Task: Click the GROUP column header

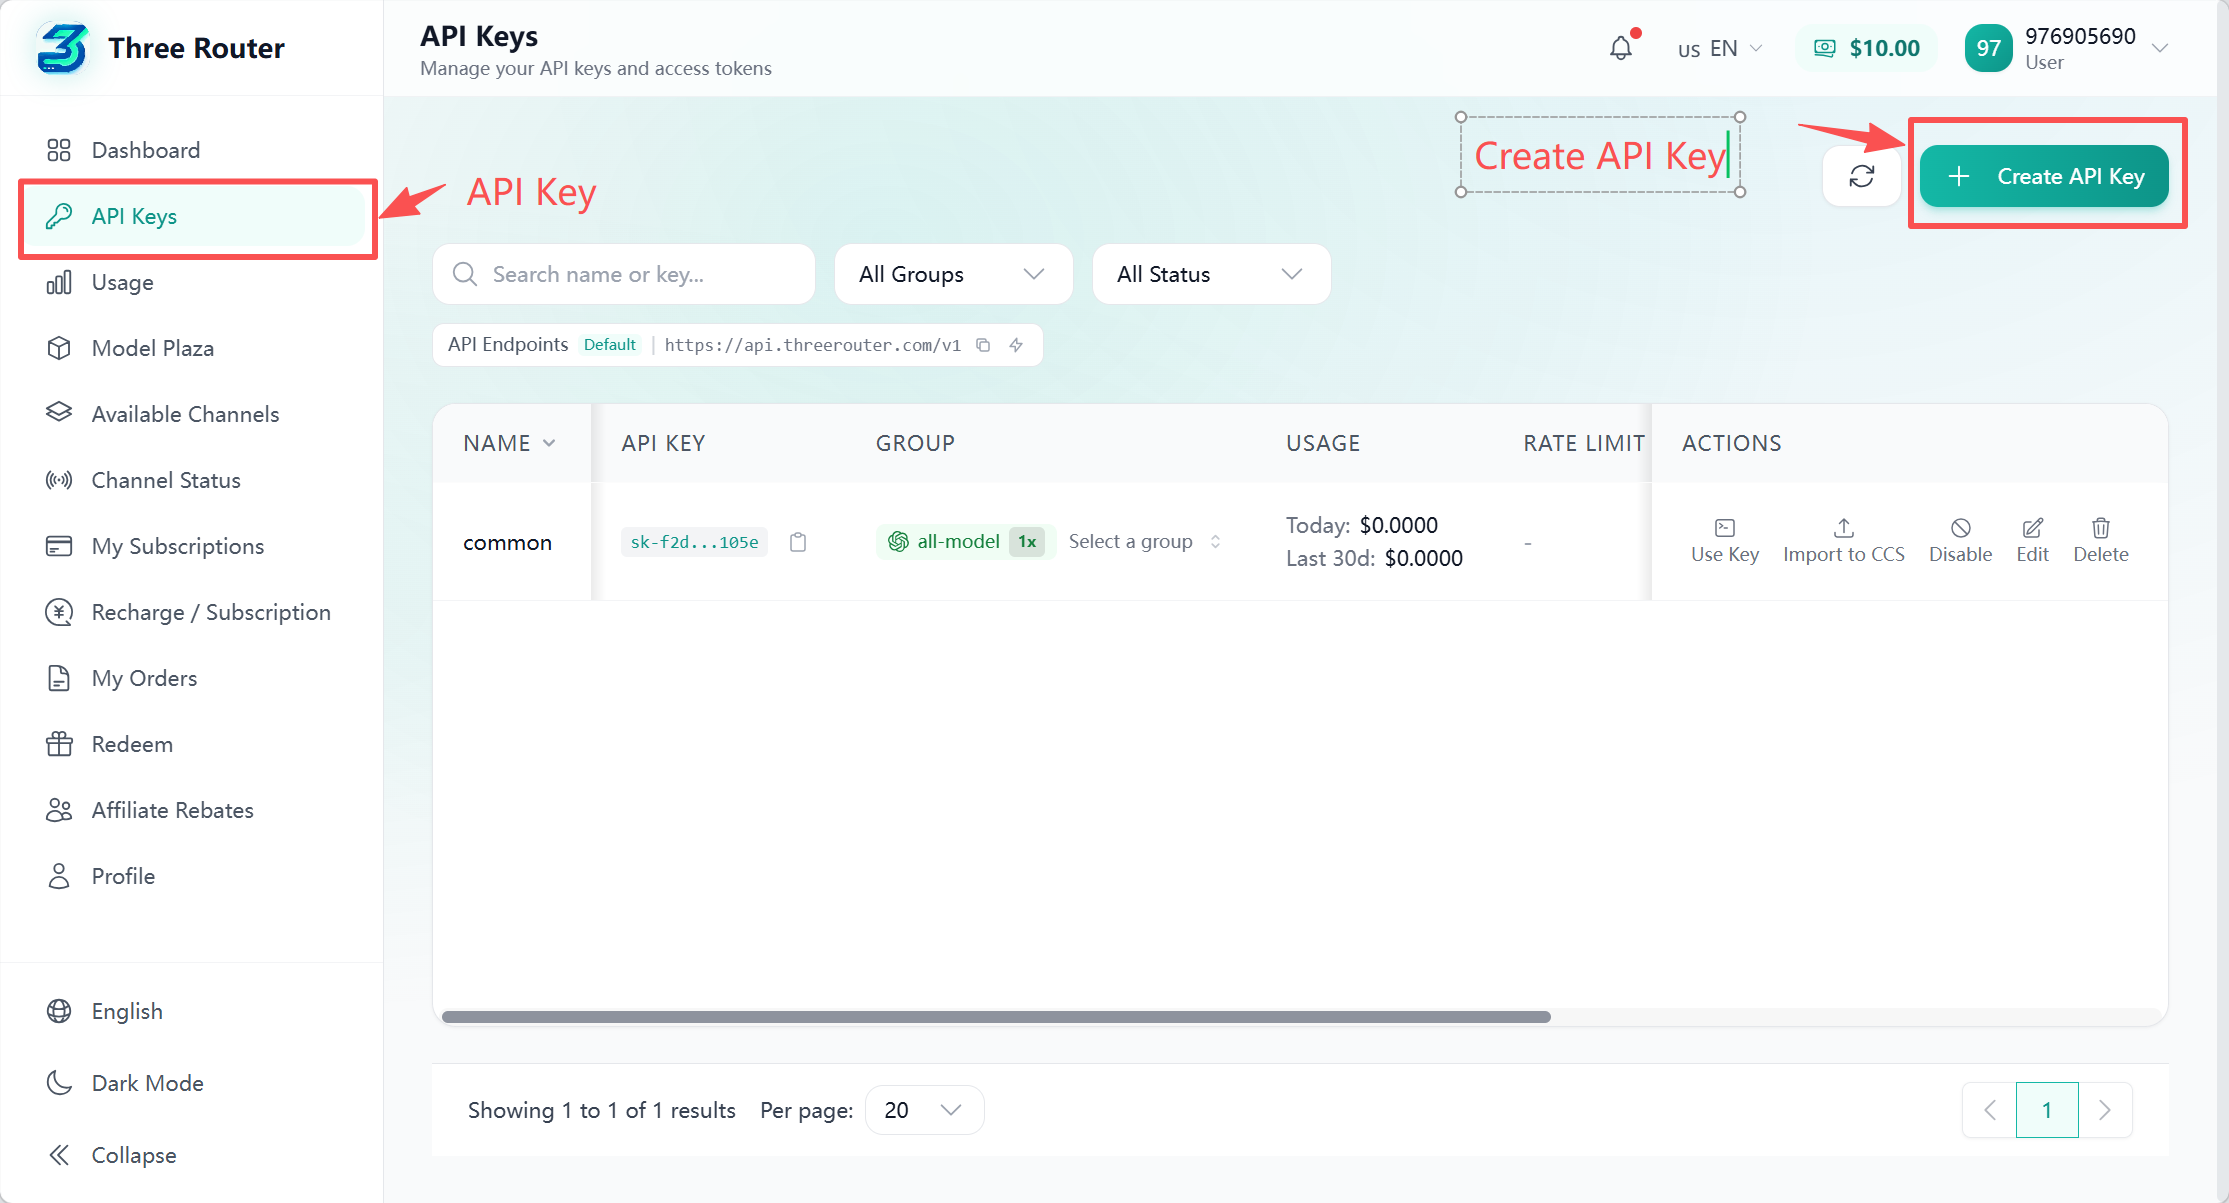Action: 915,443
